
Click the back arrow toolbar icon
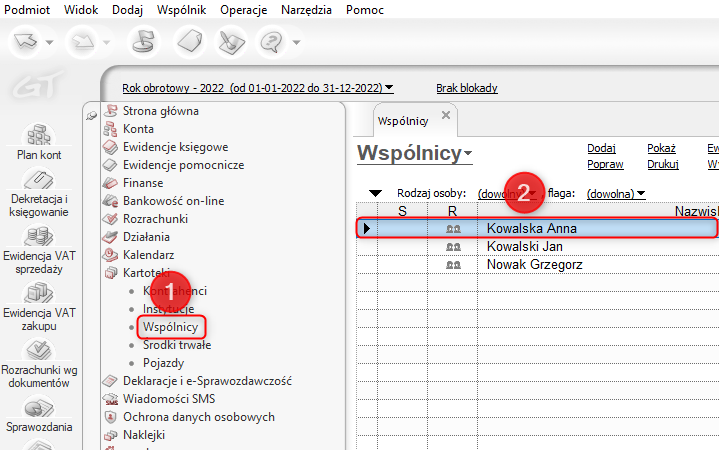tap(25, 42)
